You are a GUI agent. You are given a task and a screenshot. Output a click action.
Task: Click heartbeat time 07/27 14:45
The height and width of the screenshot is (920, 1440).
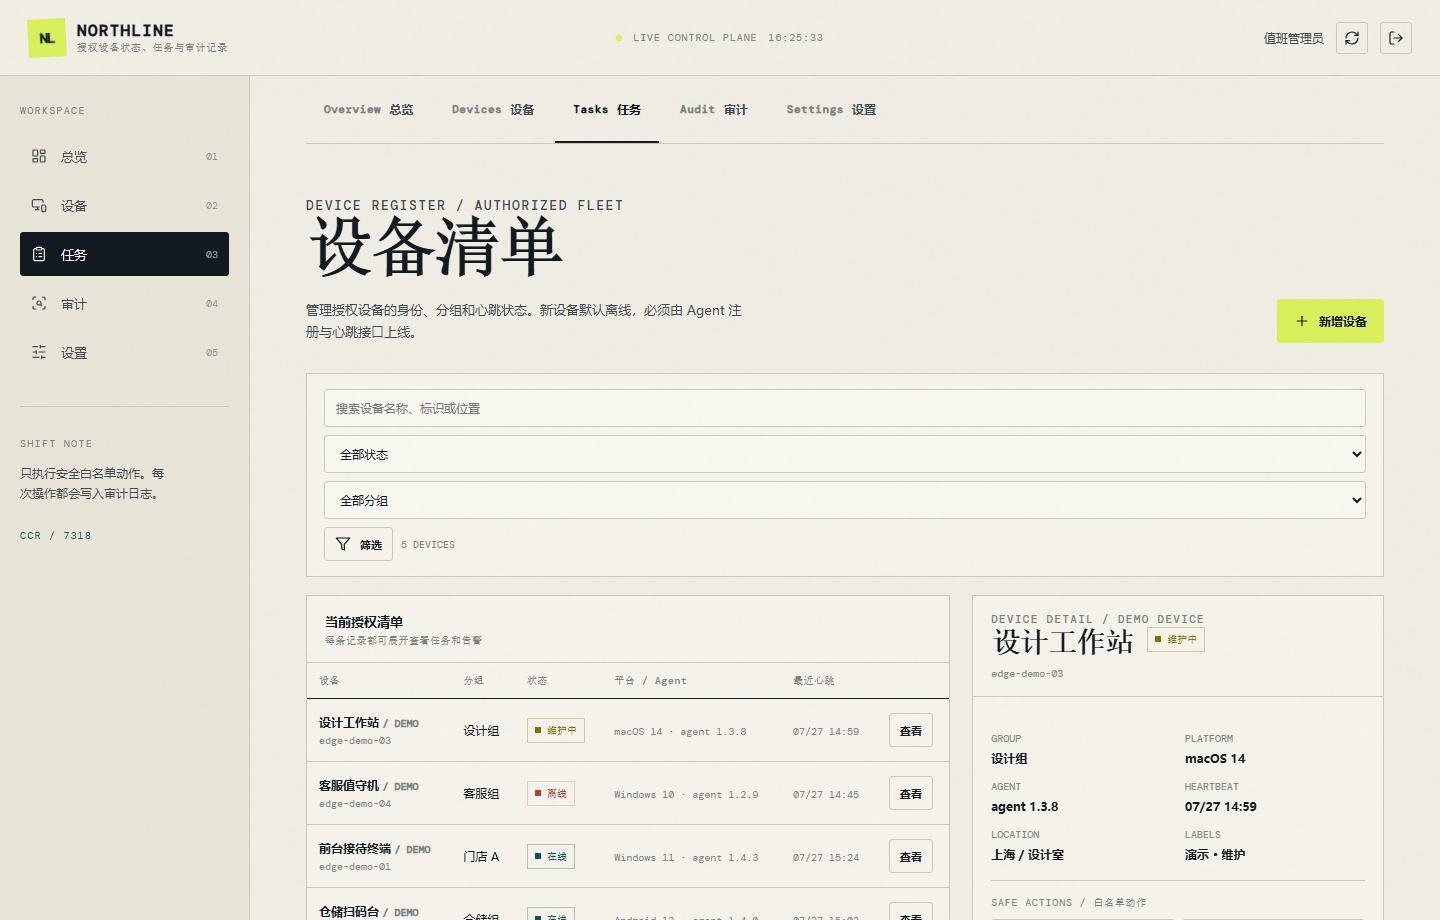click(x=826, y=794)
